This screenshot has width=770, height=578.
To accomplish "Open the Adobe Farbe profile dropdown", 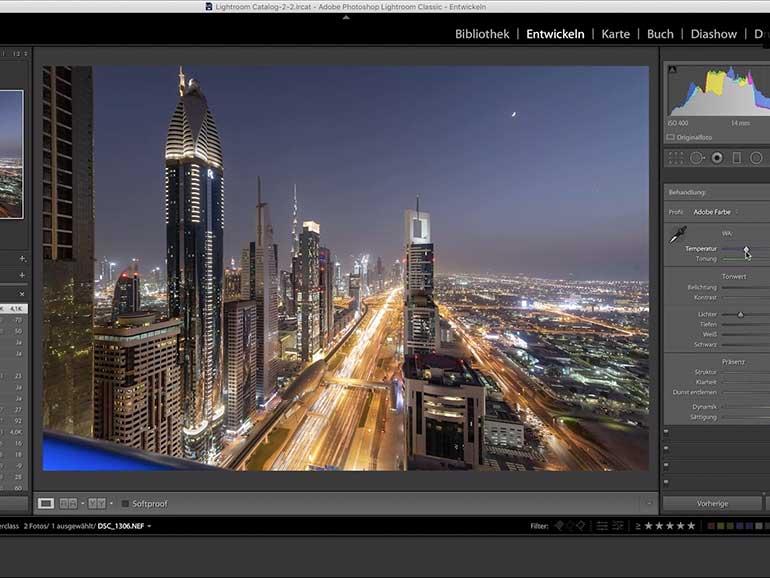I will click(x=715, y=212).
